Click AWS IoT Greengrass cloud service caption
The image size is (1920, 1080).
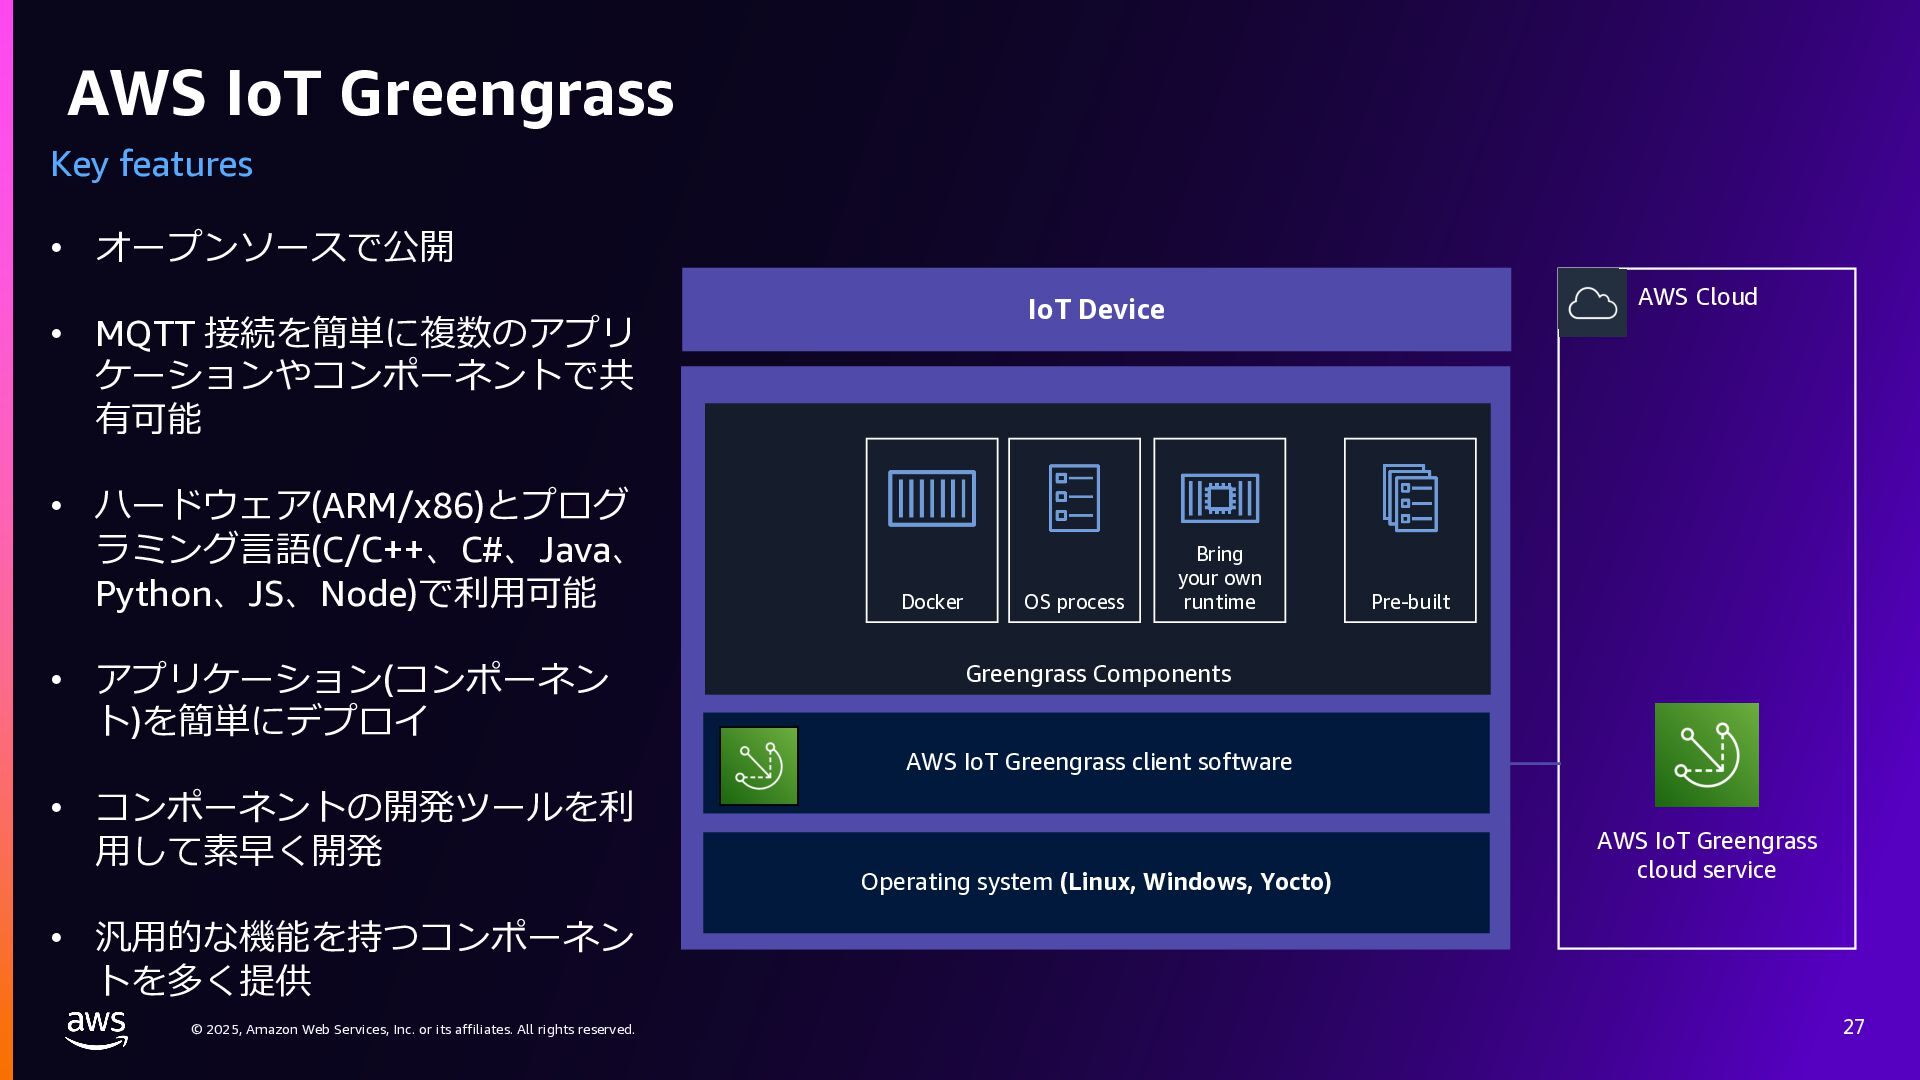click(x=1706, y=855)
